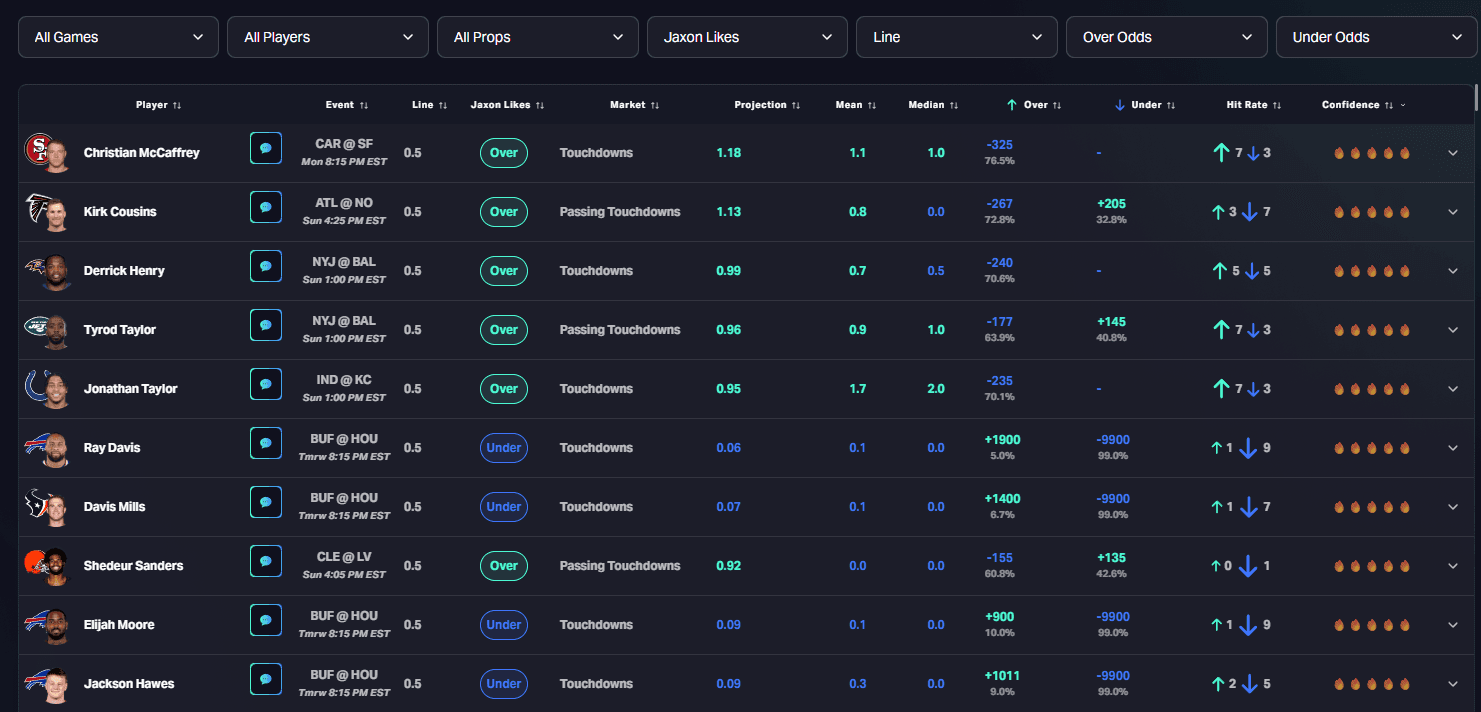Screen dimensions: 1481x712
Task: Click Over pill for Shedeur Sanders
Action: [504, 566]
